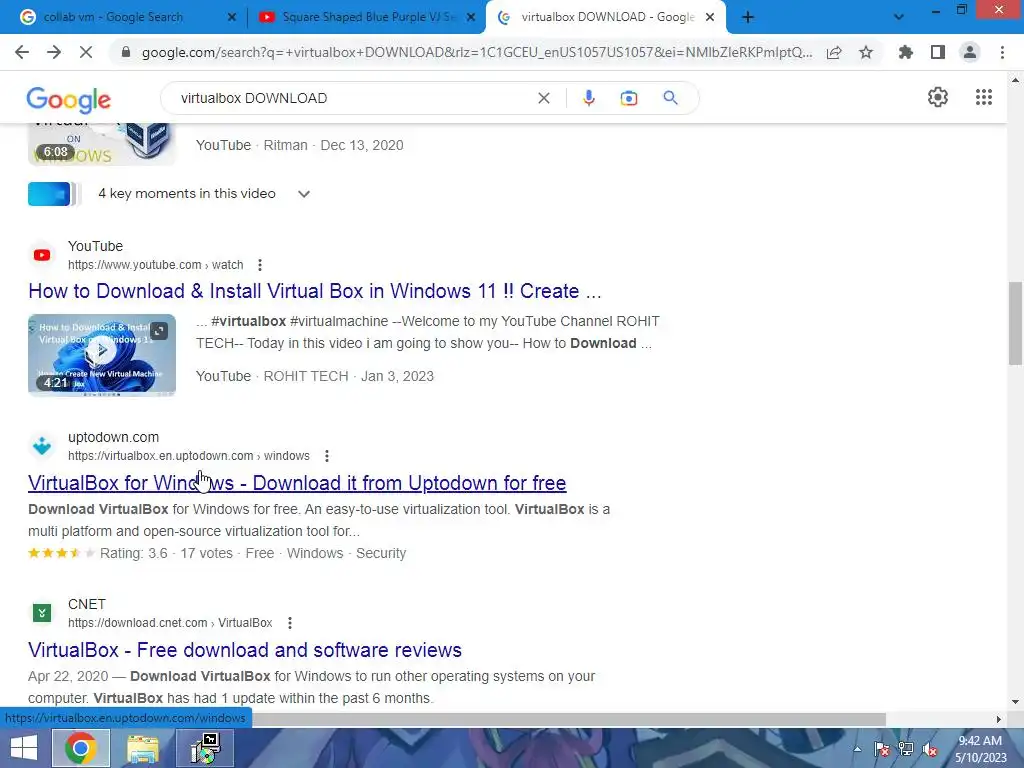Select the virtualbox DOWNLOAD Google tab
The height and width of the screenshot is (768, 1024).
(607, 17)
